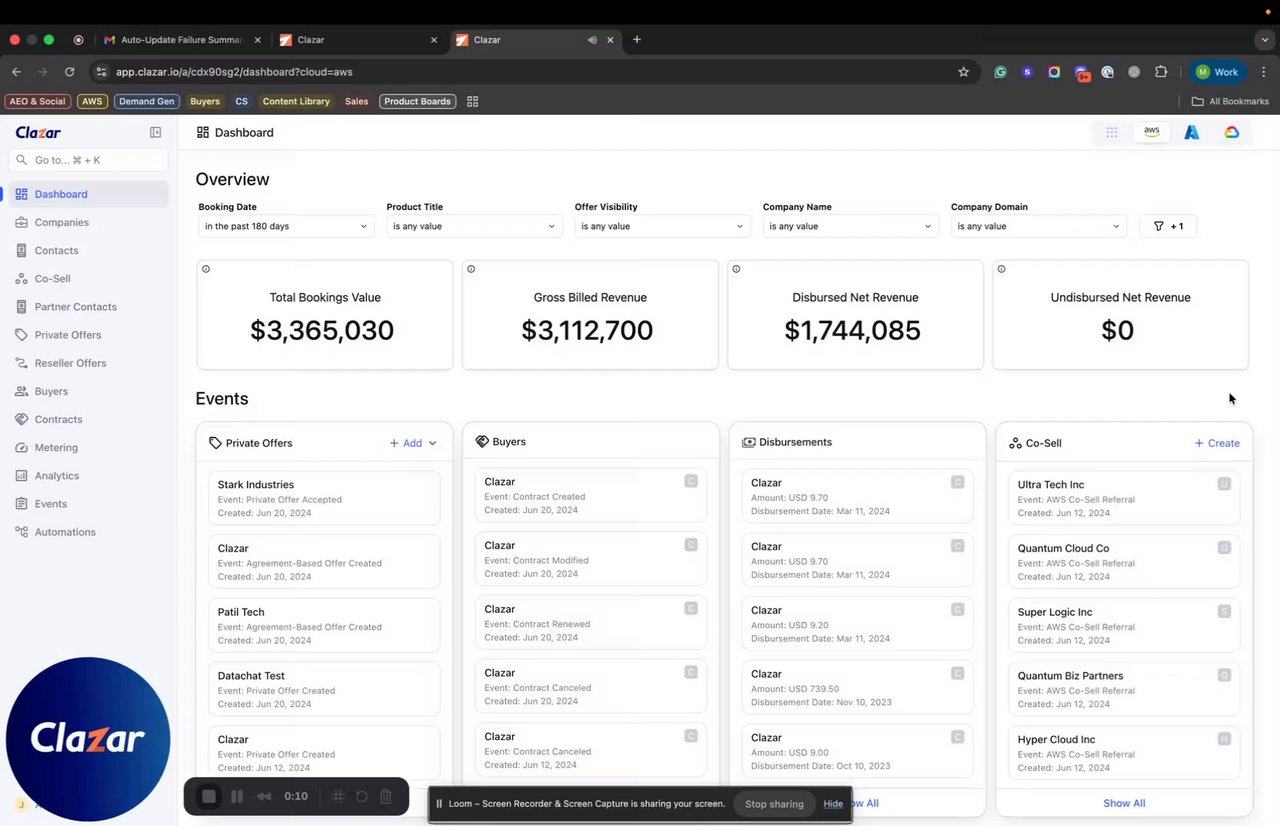Expand the chevron next to Private Offers Add

(432, 443)
